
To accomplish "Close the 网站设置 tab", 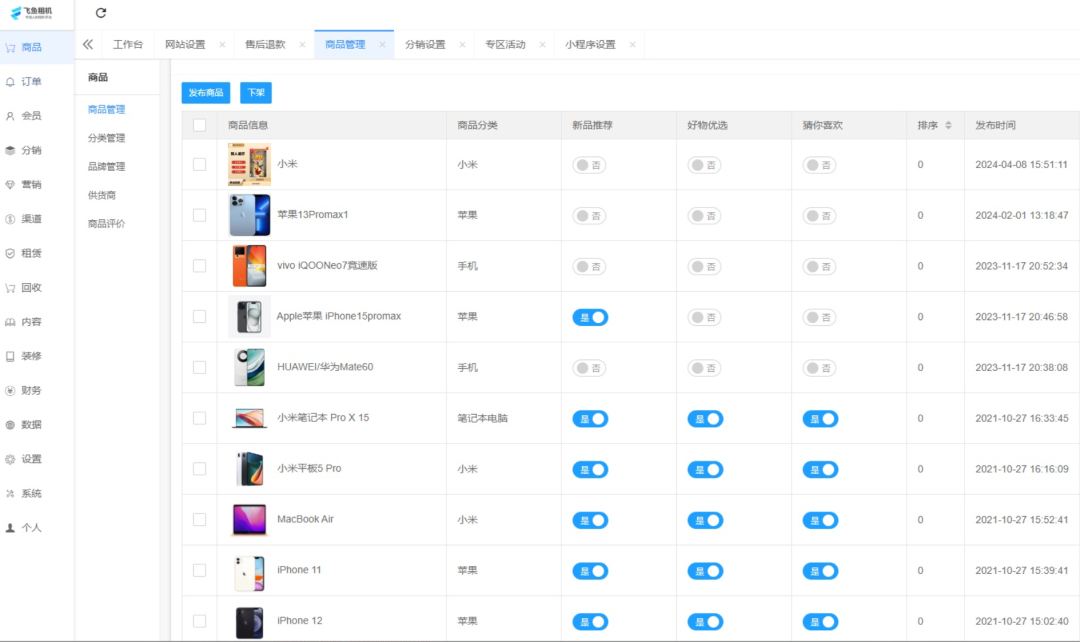I will [222, 45].
